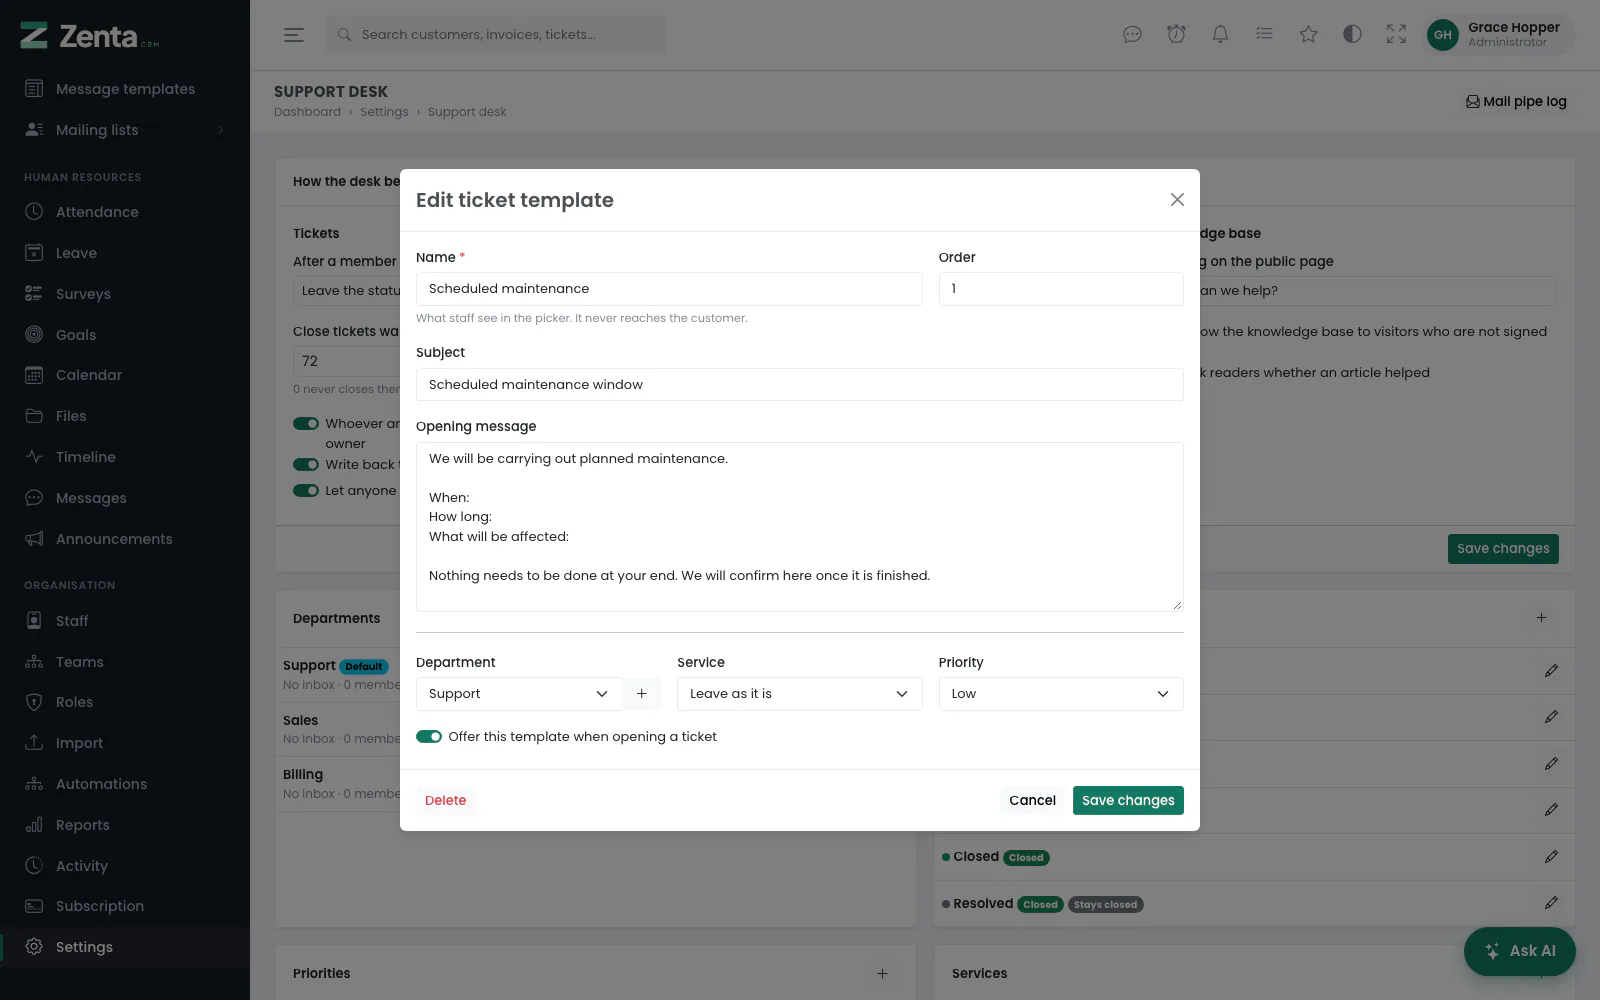Open Mail pipe log

1516,102
